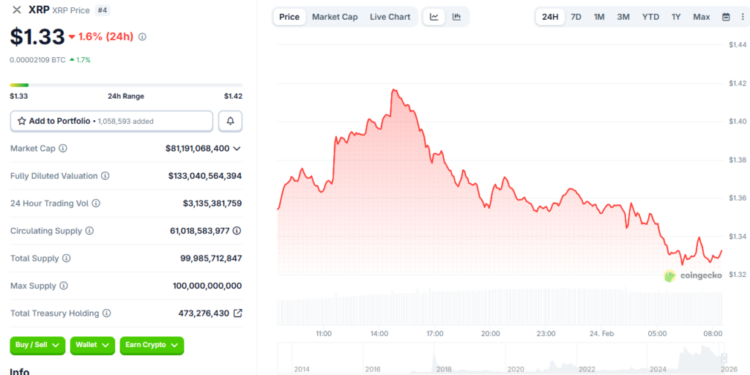Select the Live Chart tab
750x375 pixels.
(390, 17)
